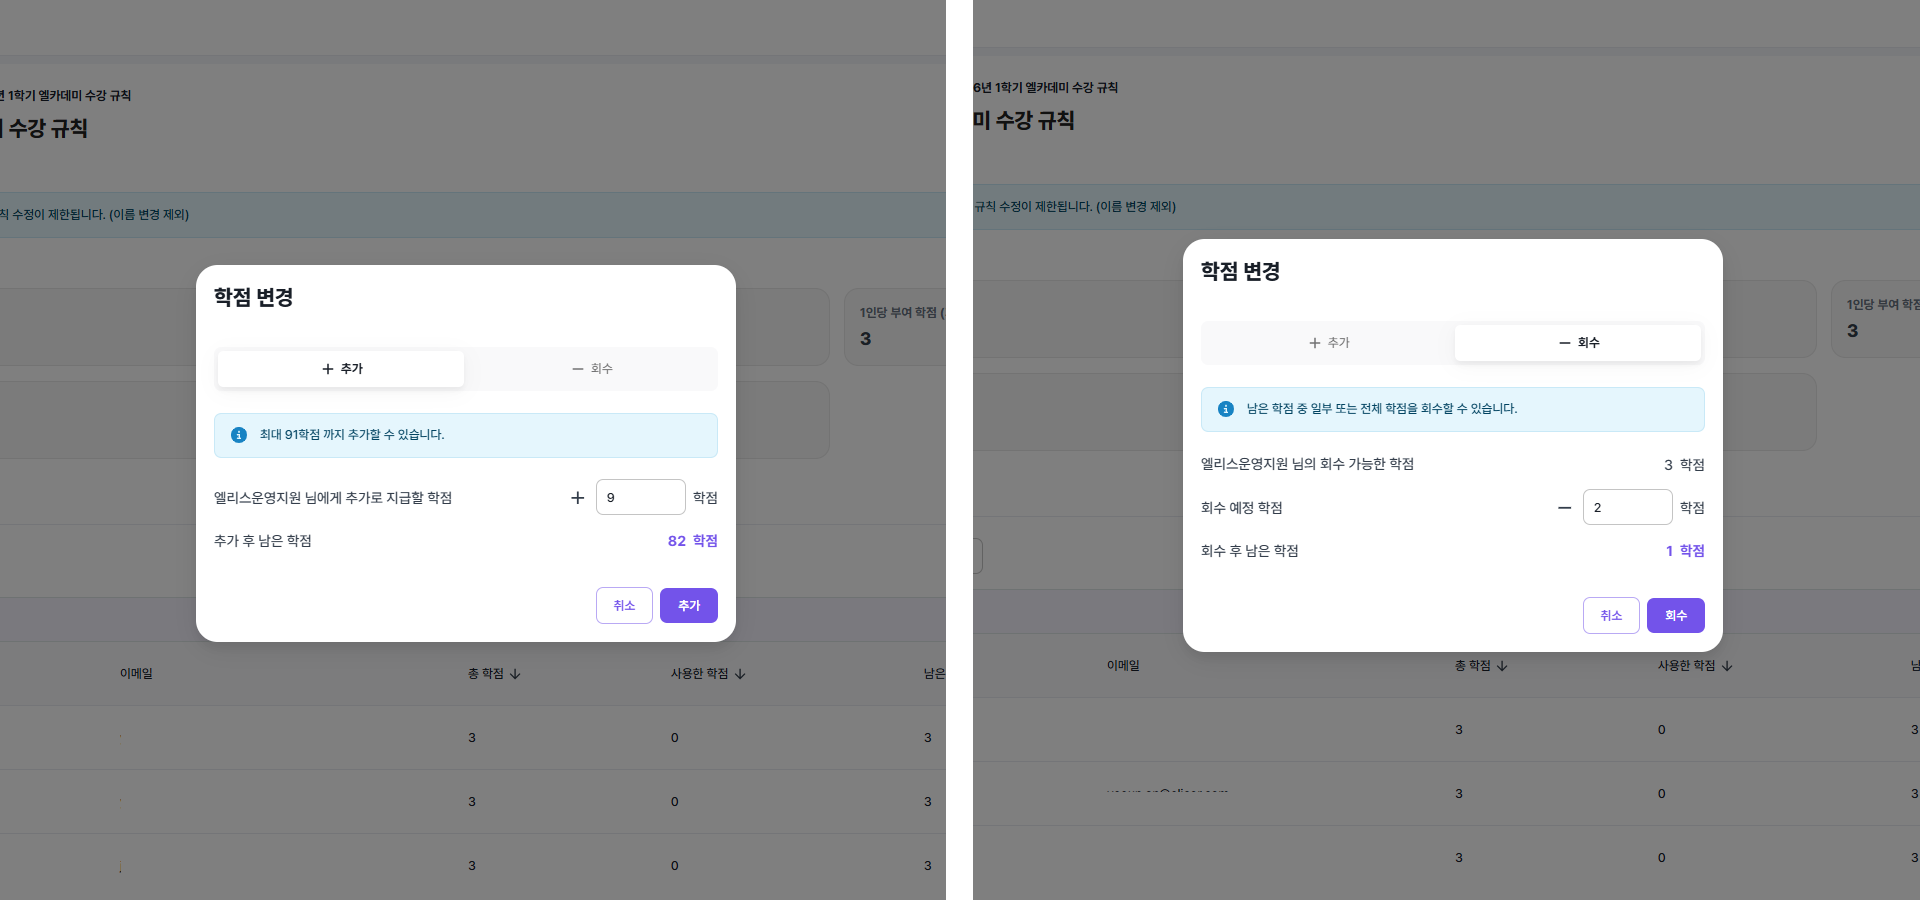Click the 취소 button in the left dialog

[624, 605]
